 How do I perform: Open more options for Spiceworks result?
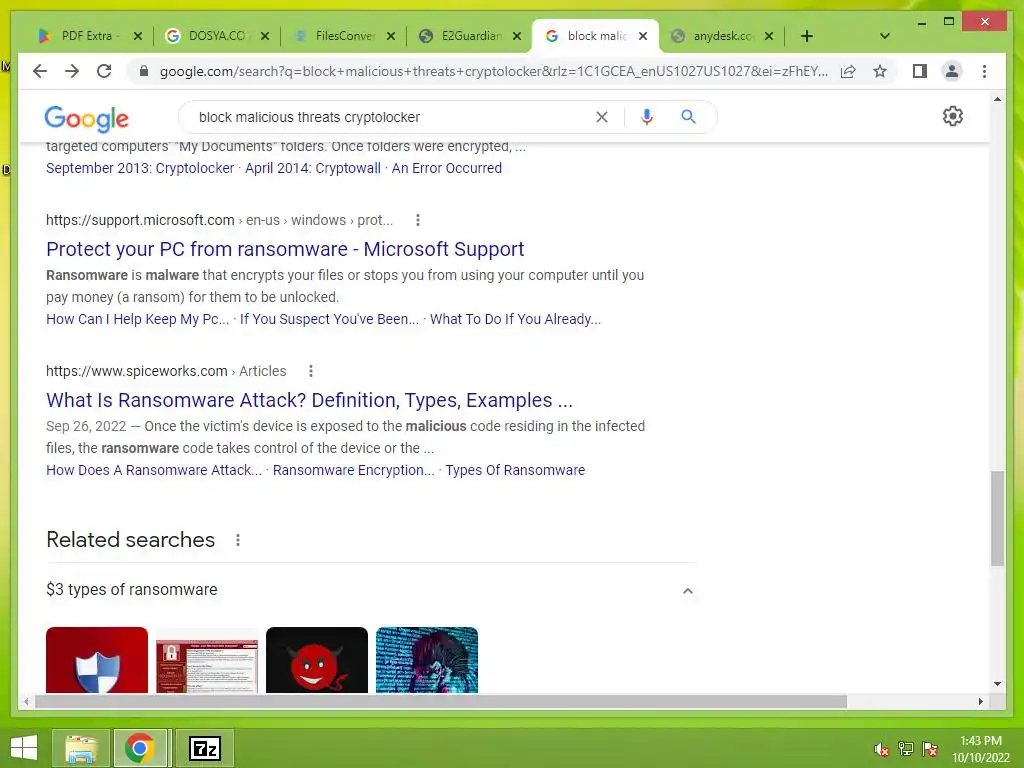[311, 371]
